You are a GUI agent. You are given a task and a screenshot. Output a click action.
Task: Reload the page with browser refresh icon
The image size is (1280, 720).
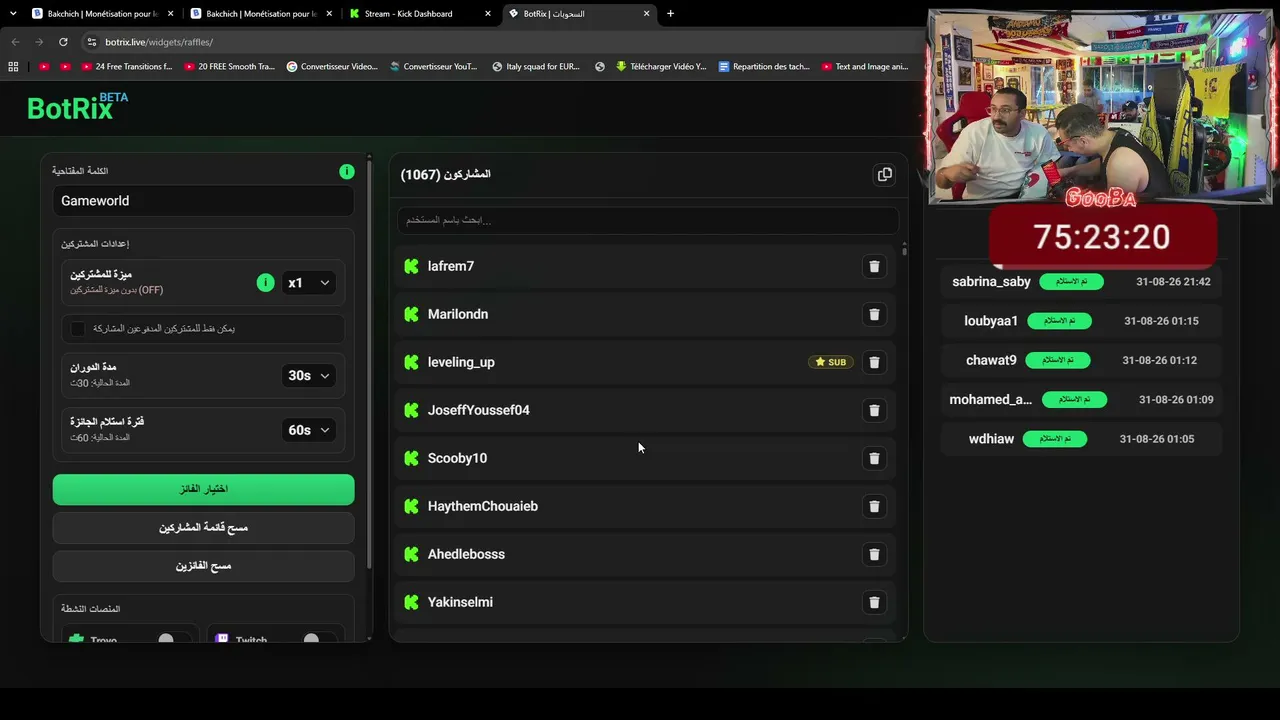click(63, 42)
